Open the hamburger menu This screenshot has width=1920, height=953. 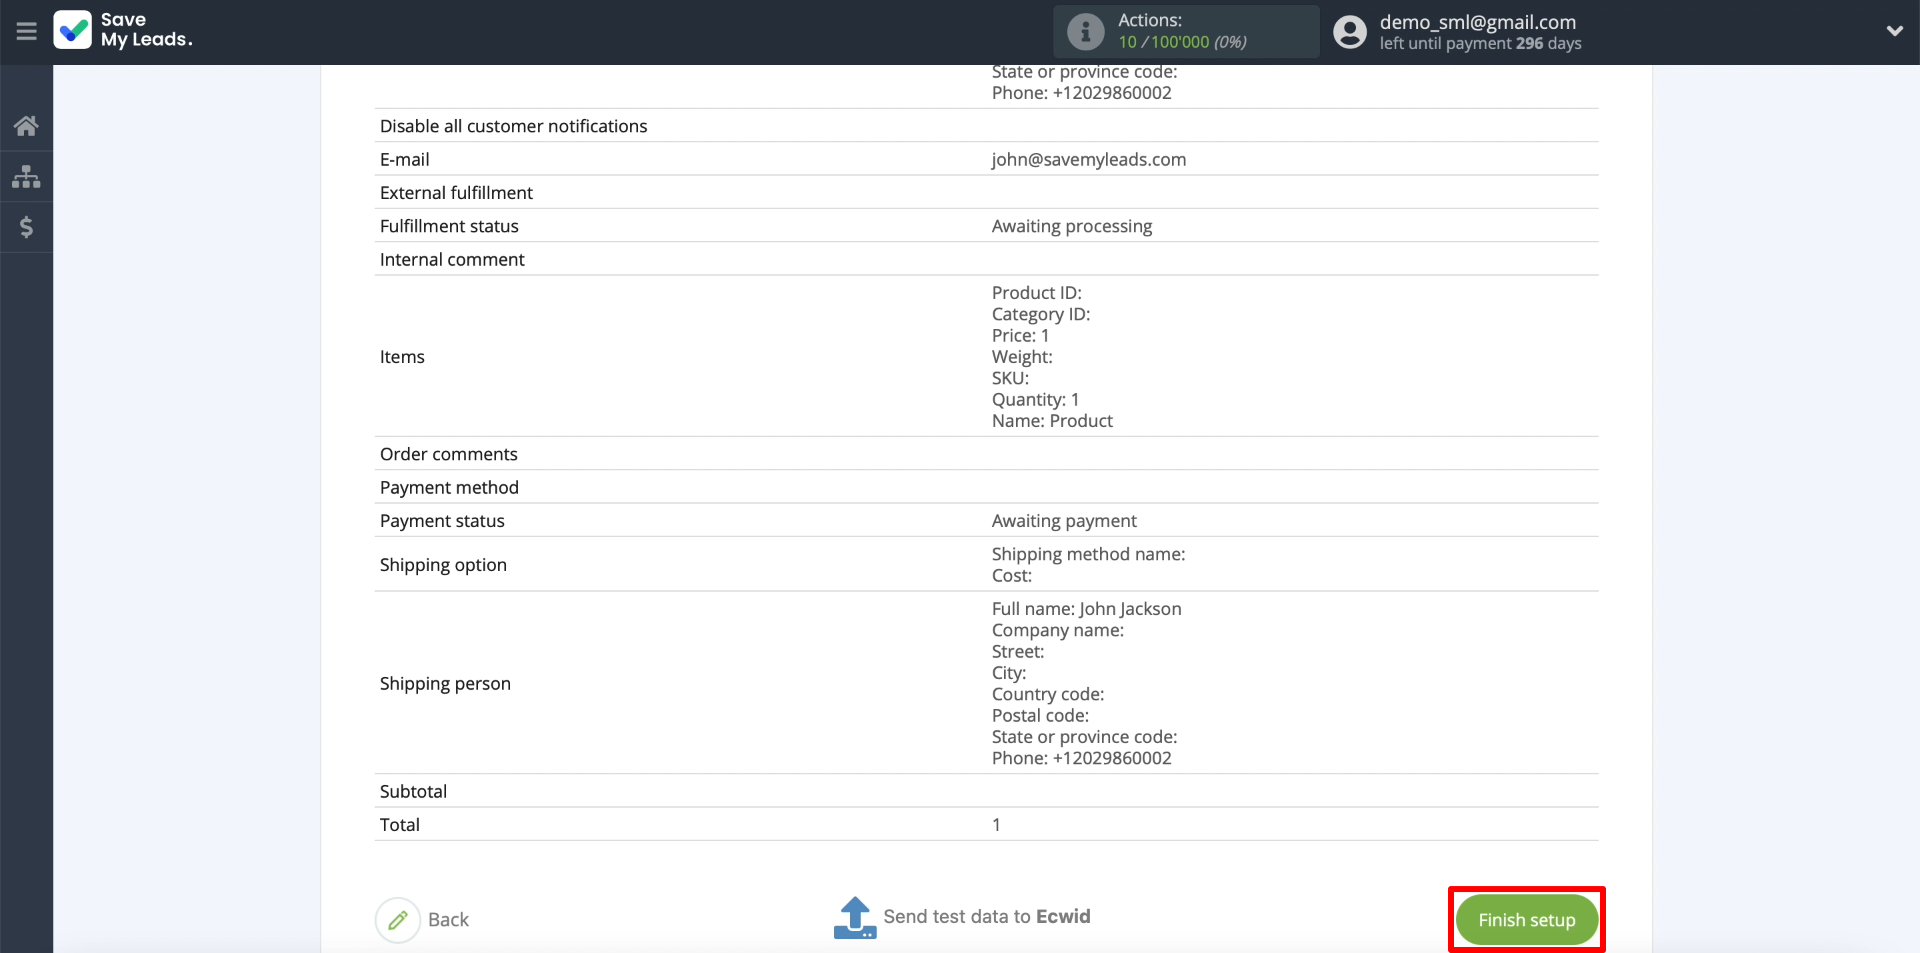(x=26, y=31)
